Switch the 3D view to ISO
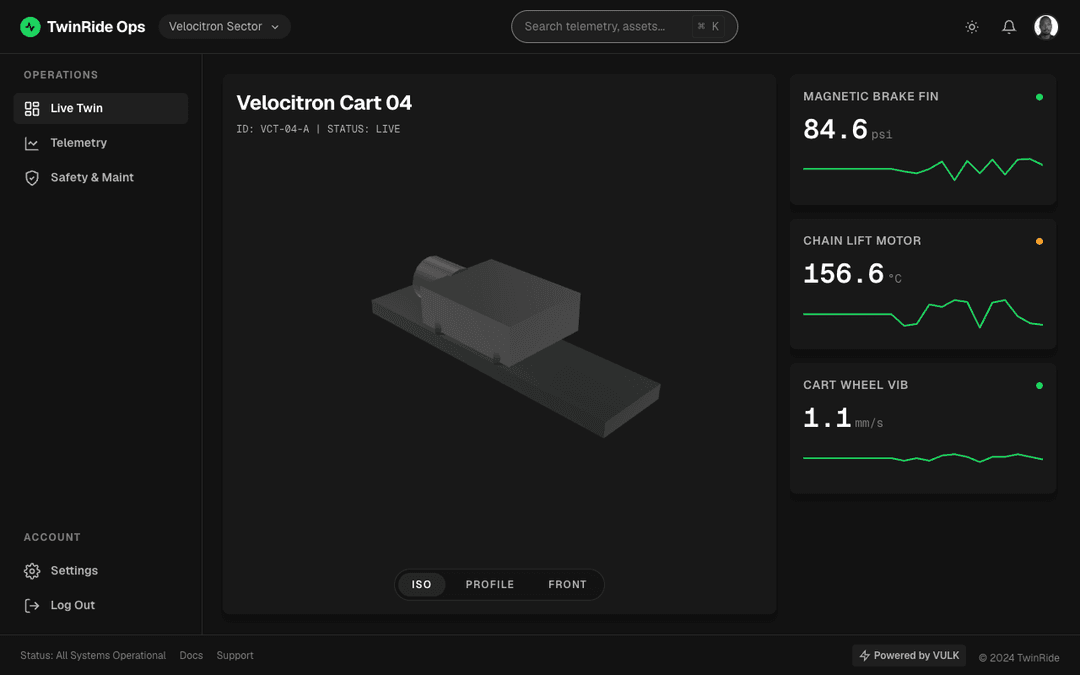1080x675 pixels. [x=422, y=584]
